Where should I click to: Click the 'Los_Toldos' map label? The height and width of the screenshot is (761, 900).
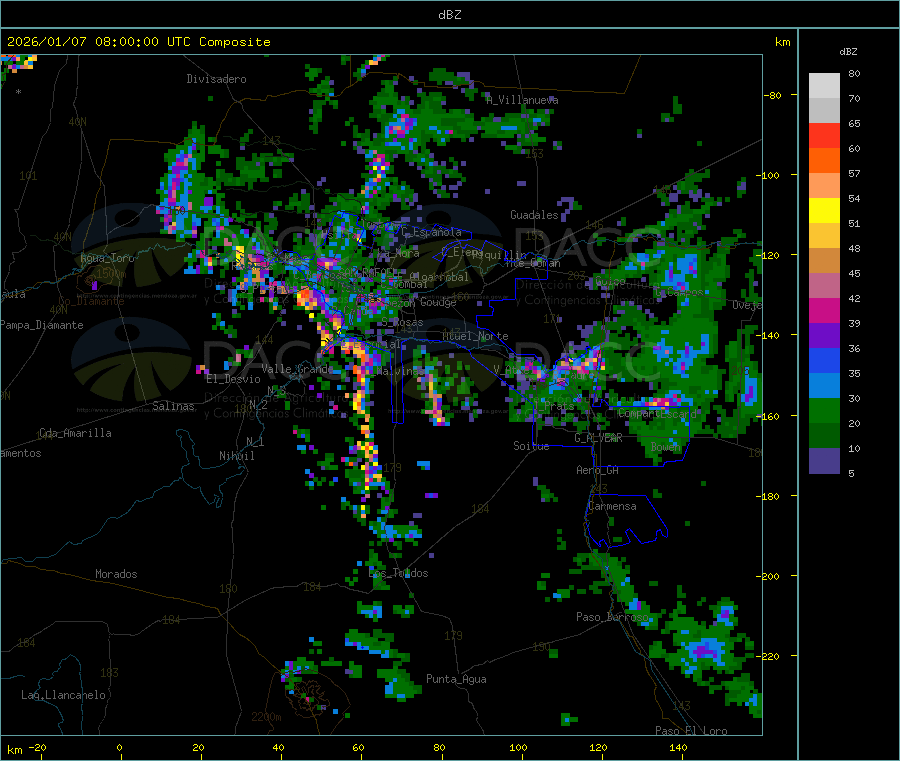398,573
